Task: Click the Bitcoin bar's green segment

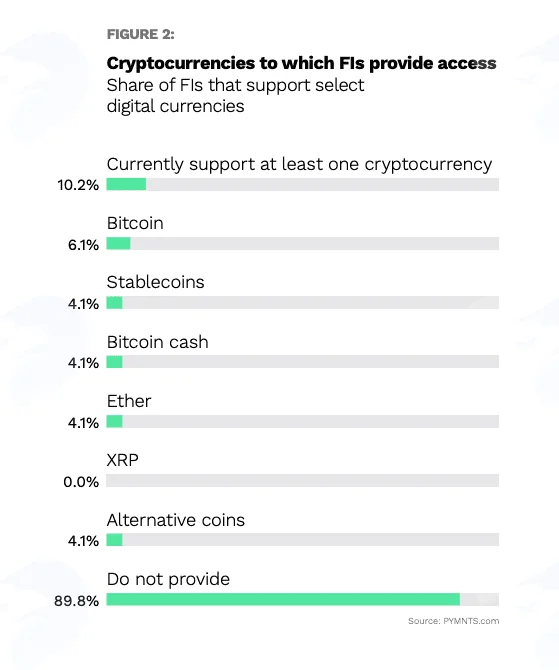Action: 118,244
